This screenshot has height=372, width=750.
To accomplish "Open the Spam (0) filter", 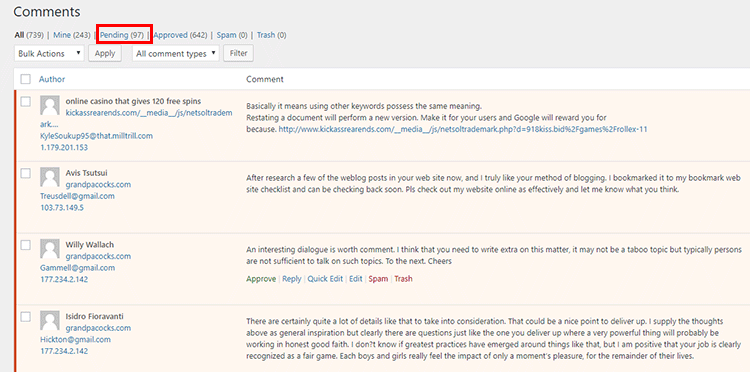I will pyautogui.click(x=232, y=35).
